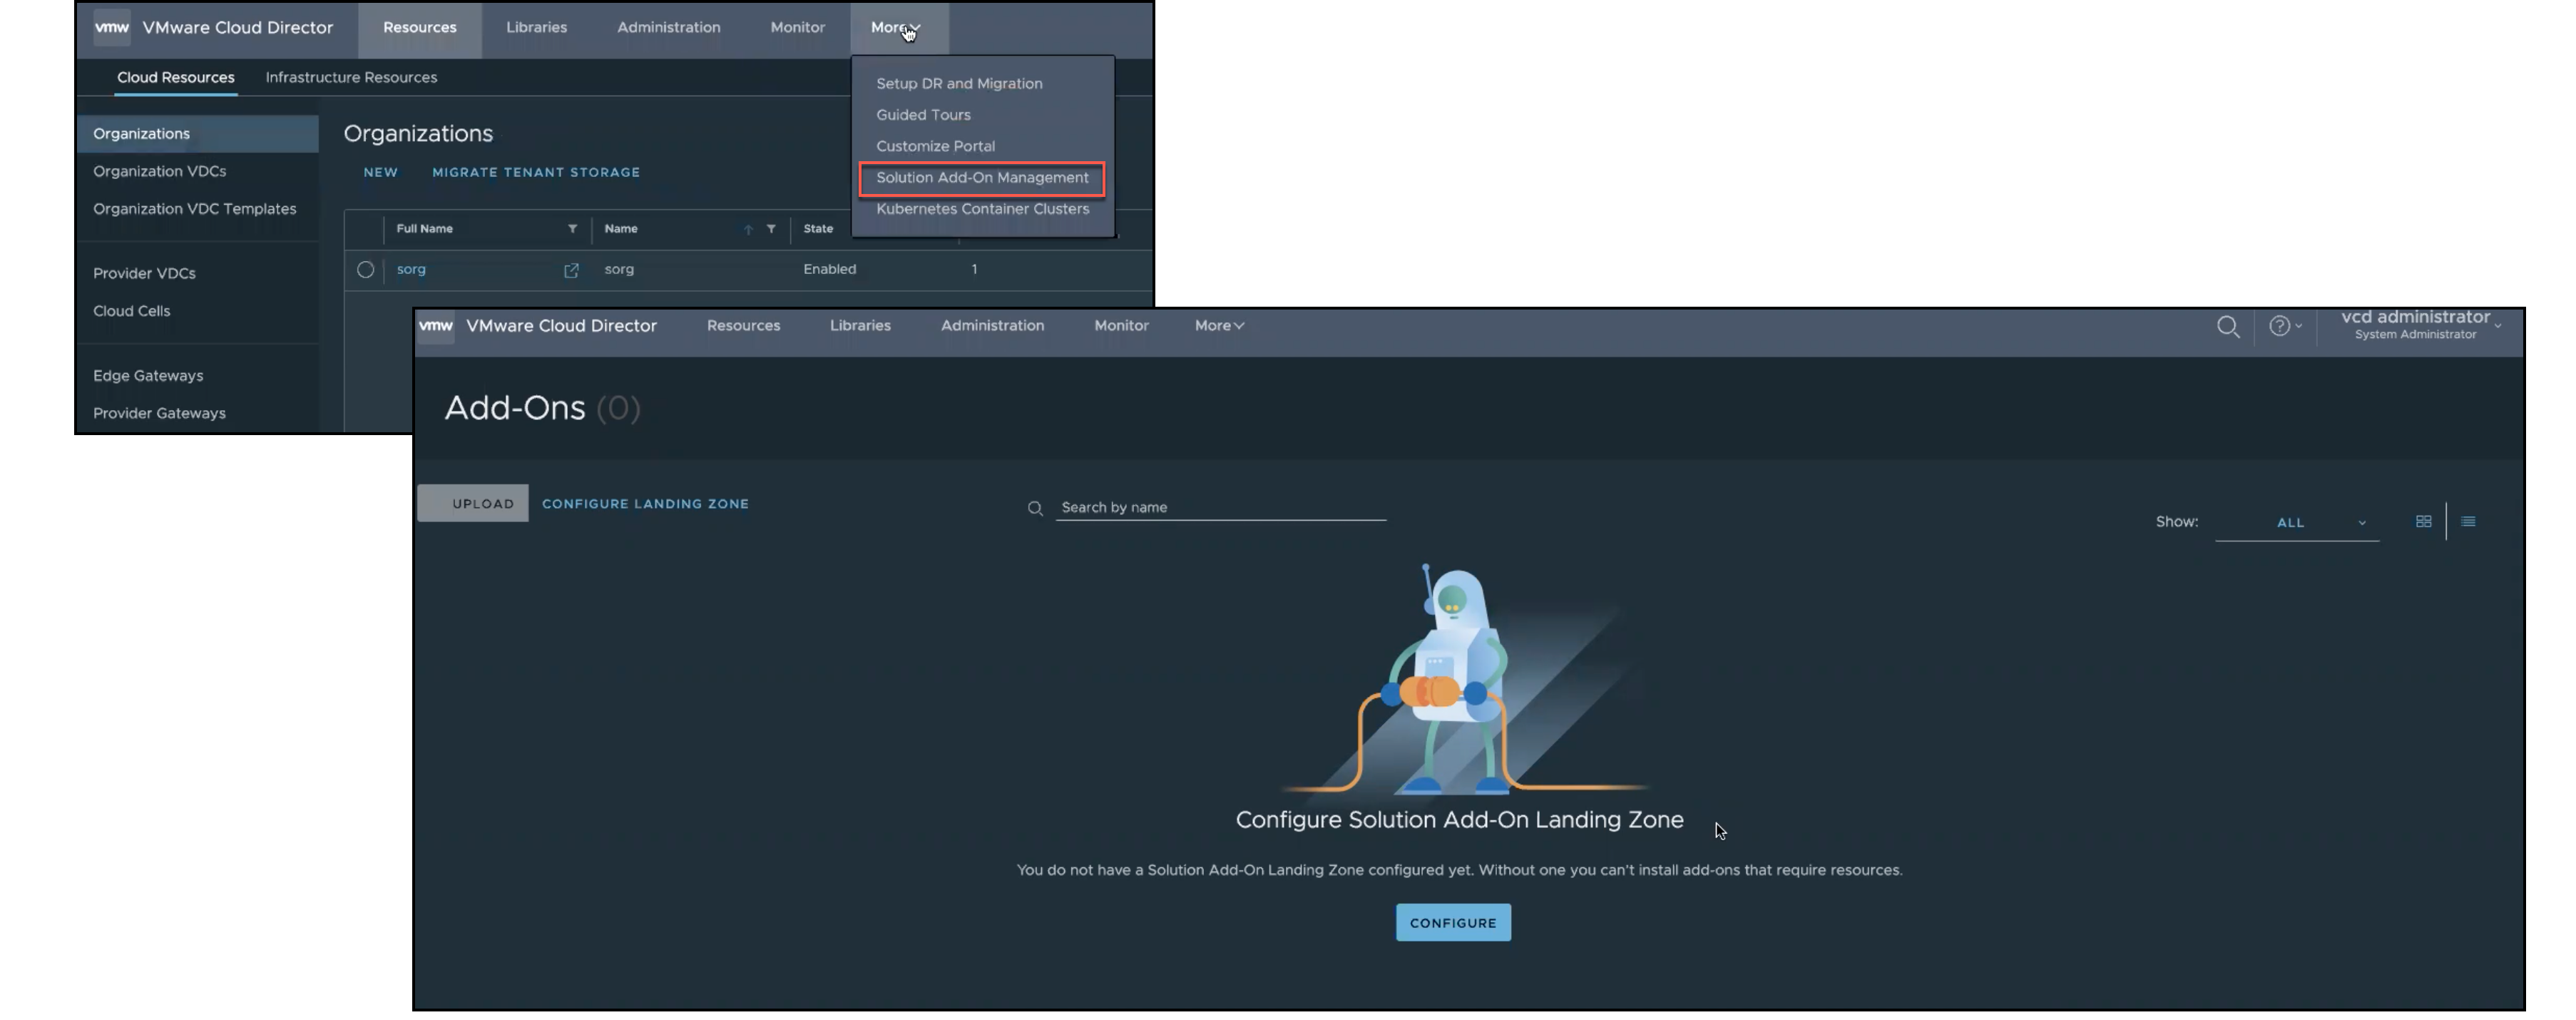The height and width of the screenshot is (1020, 2576).
Task: Select Solution Add-On Management menu entry
Action: pos(981,178)
